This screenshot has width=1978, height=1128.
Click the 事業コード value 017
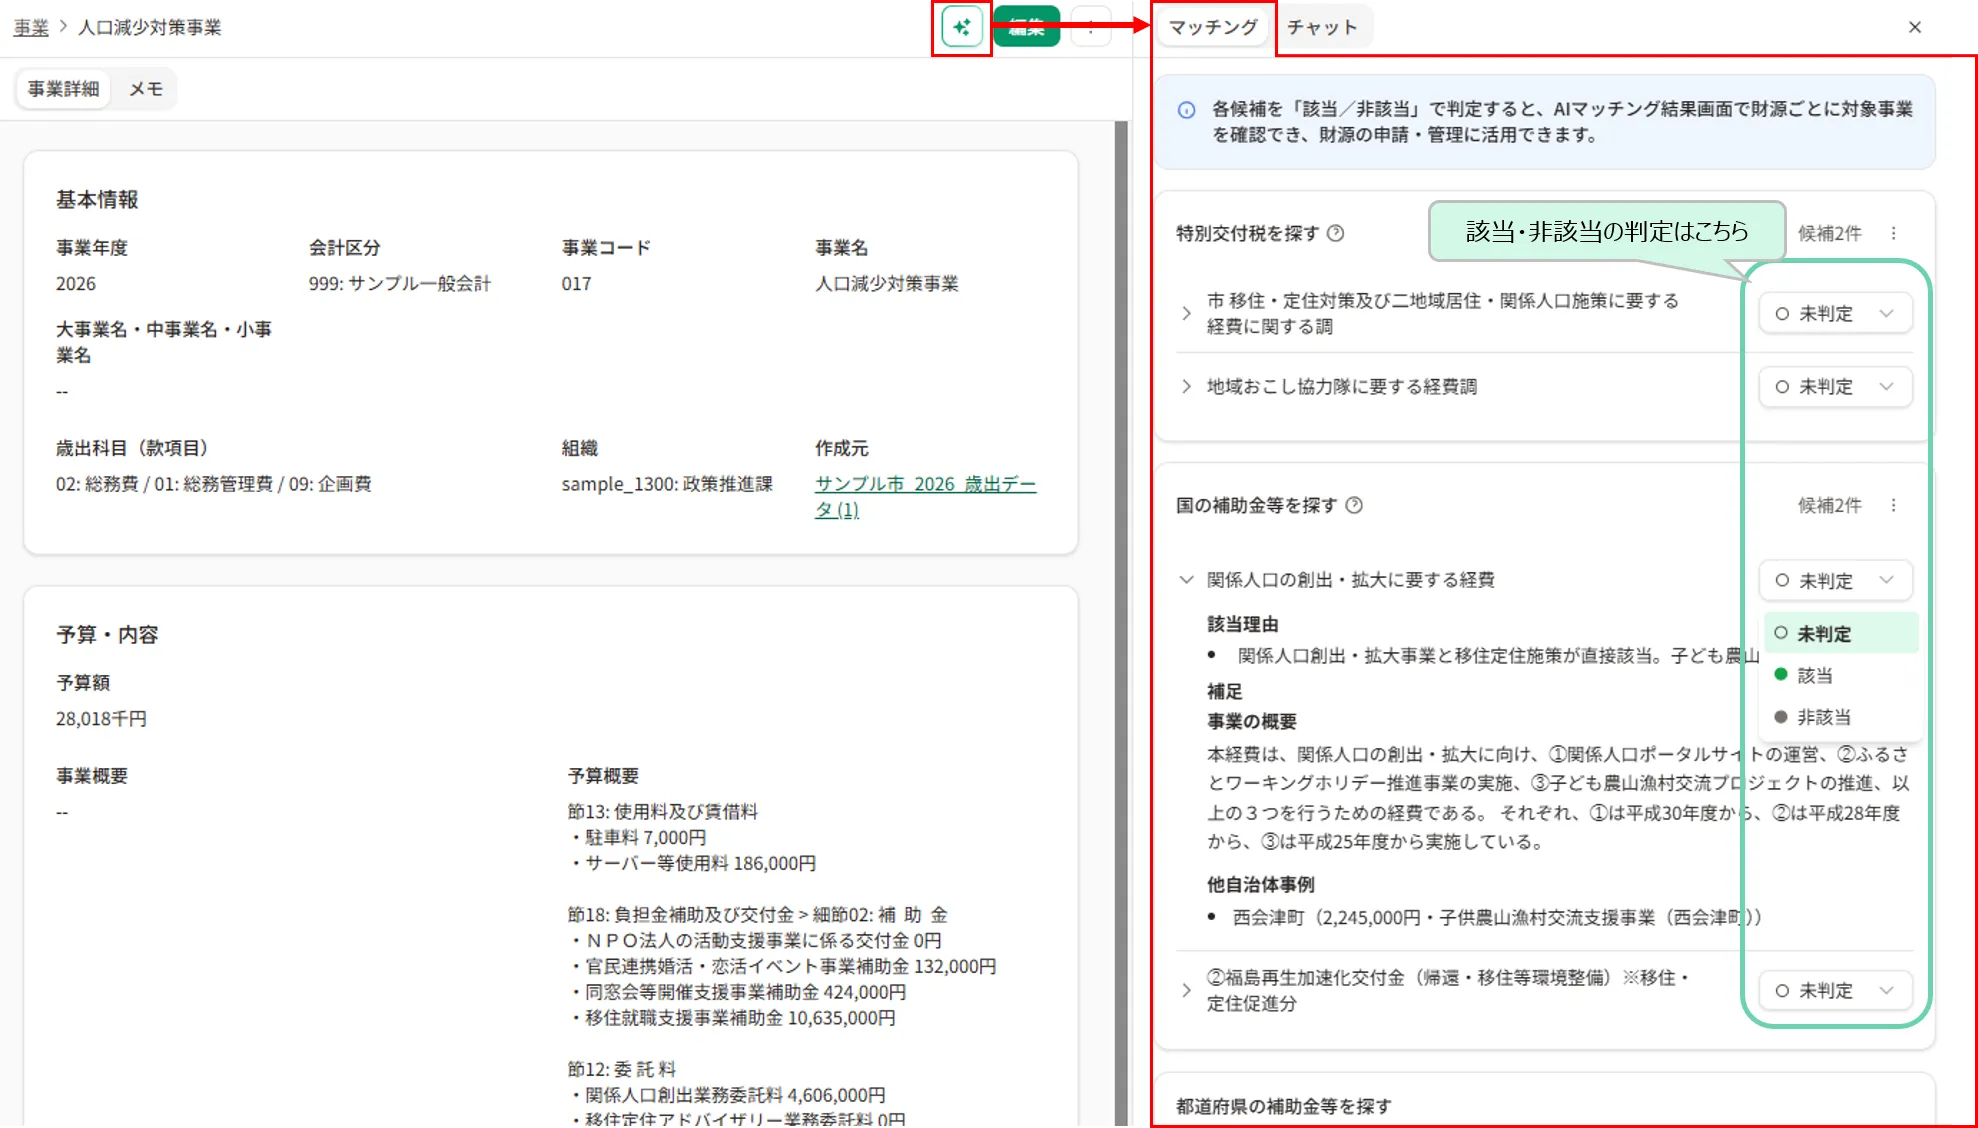(576, 283)
